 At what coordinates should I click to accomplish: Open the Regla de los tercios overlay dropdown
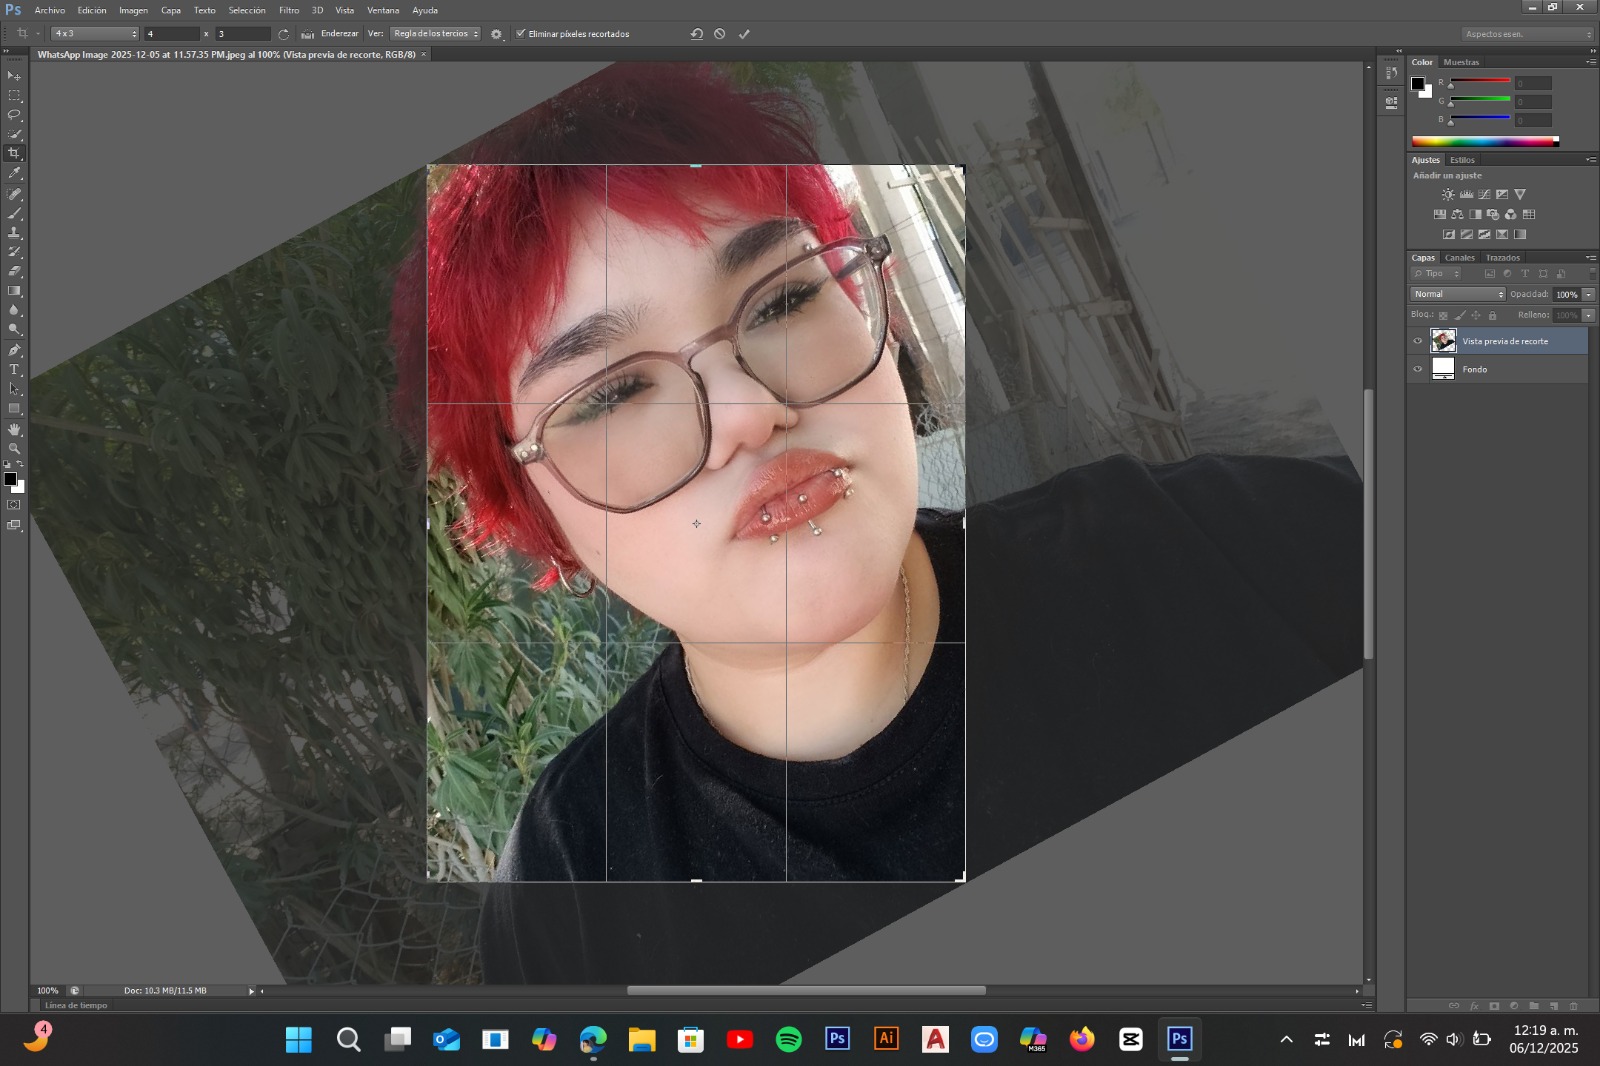pos(435,34)
